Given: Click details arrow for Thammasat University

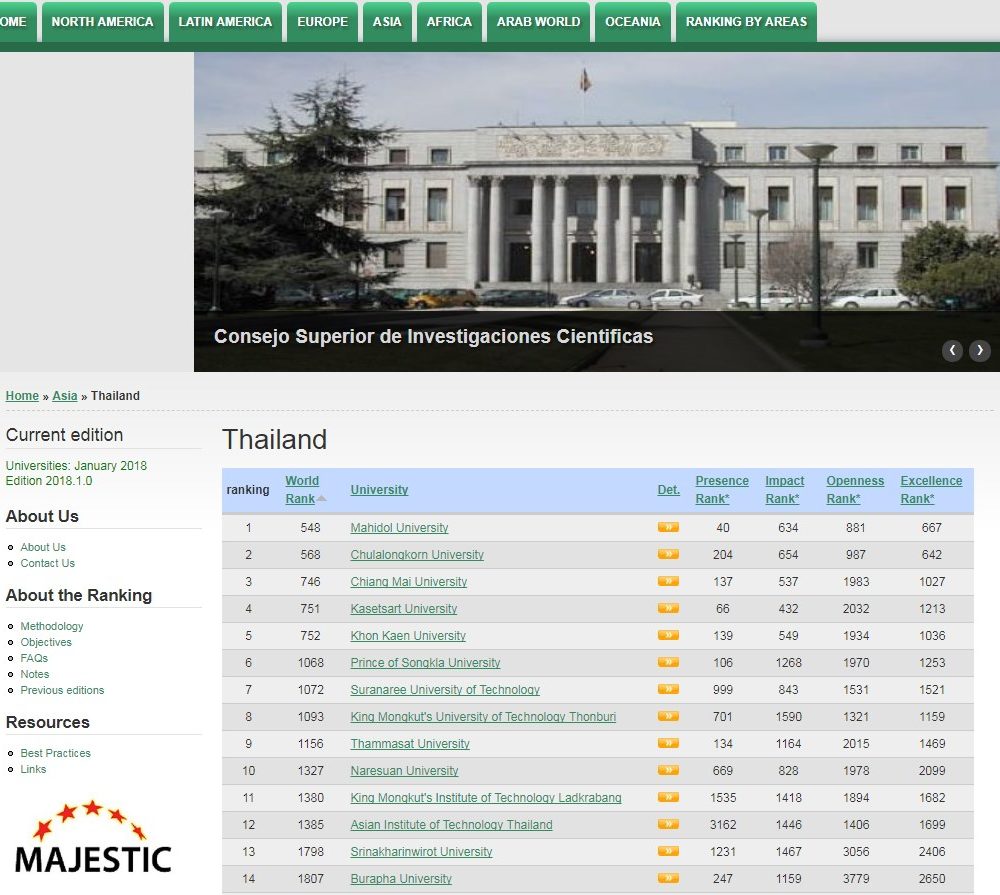Looking at the screenshot, I should [x=668, y=743].
